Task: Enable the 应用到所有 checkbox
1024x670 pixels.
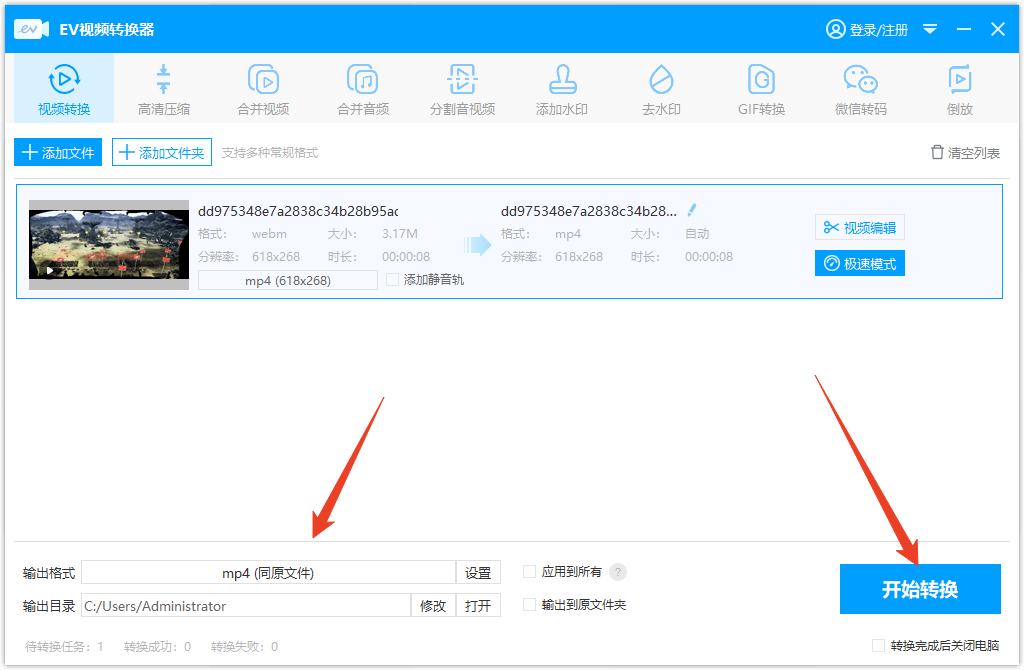Action: [530, 572]
